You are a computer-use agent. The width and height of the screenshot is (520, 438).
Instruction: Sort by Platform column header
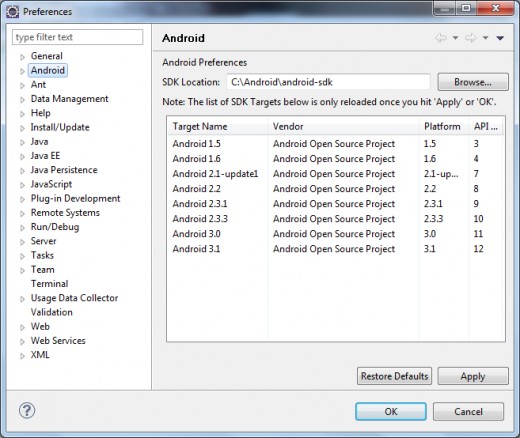point(444,126)
